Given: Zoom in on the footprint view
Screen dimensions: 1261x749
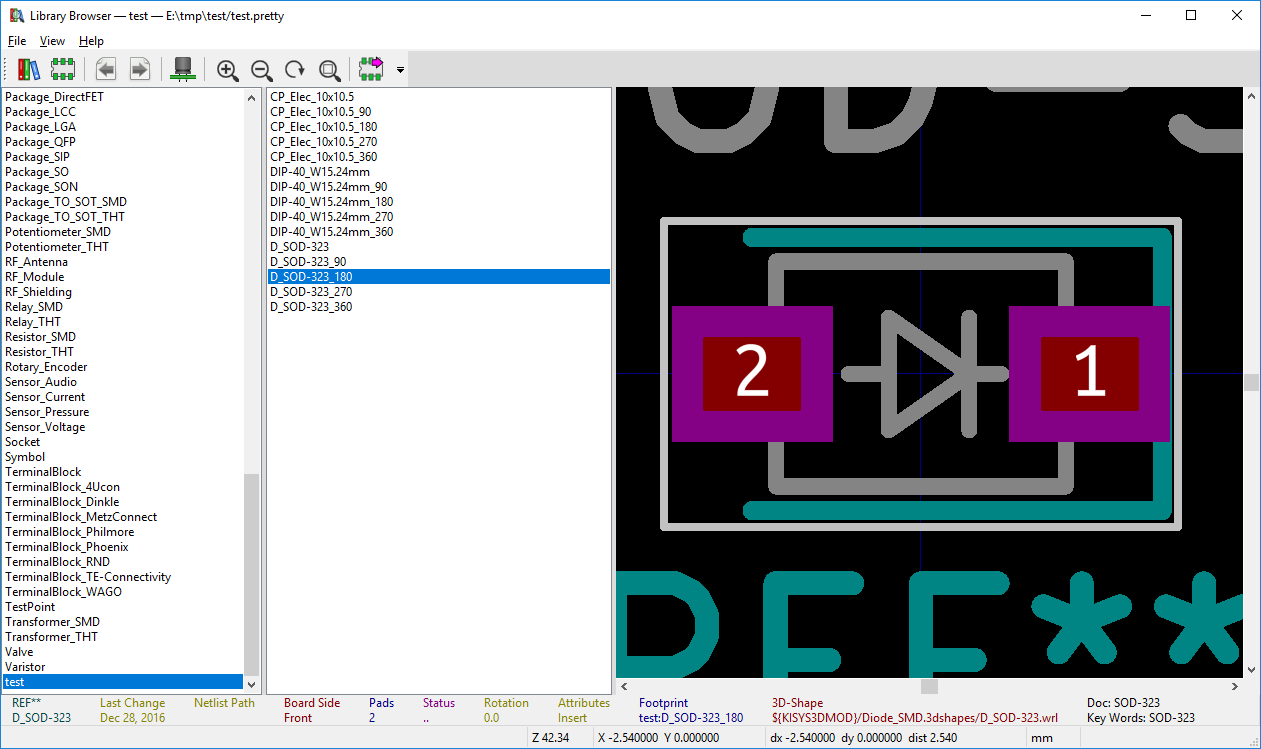Looking at the screenshot, I should coord(228,69).
